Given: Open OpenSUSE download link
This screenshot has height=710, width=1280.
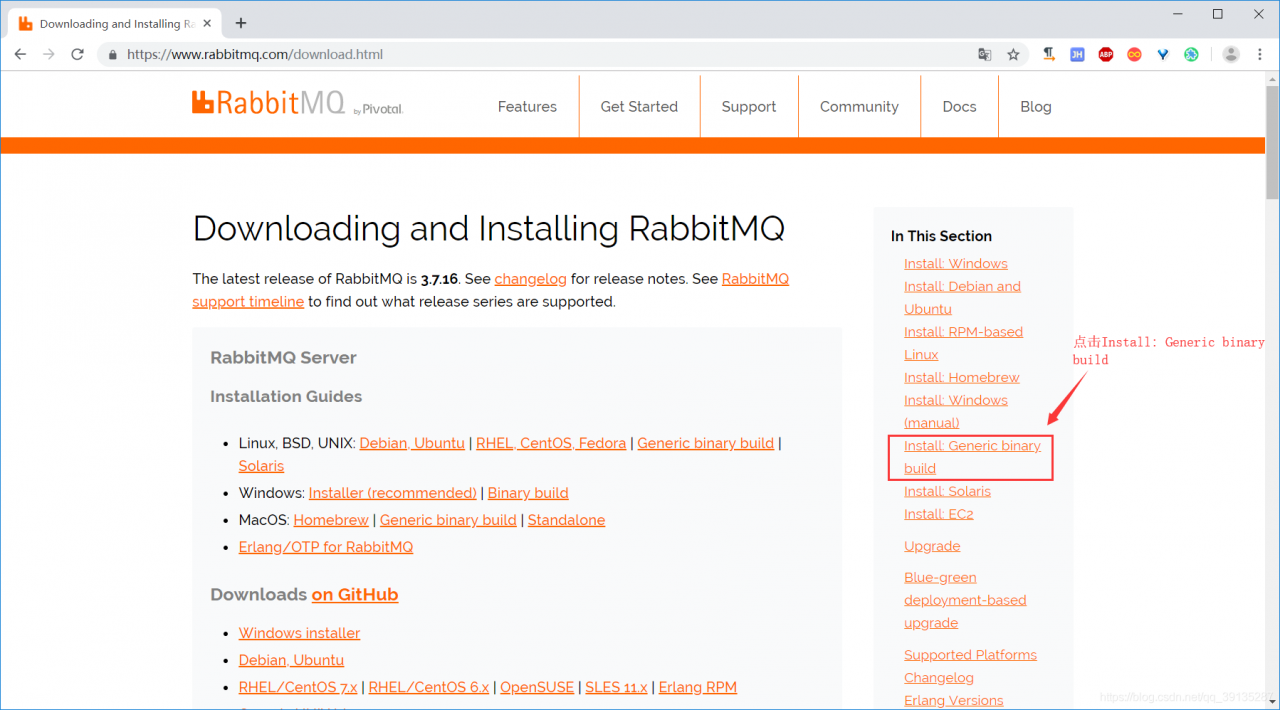Looking at the screenshot, I should point(537,687).
